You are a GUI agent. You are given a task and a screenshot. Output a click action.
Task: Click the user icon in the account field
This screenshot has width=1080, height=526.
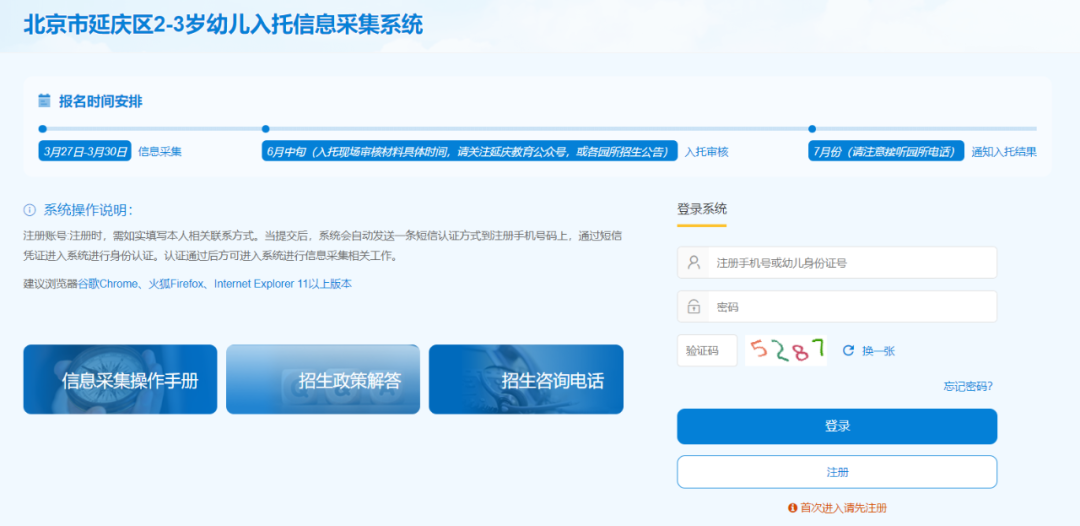[694, 263]
